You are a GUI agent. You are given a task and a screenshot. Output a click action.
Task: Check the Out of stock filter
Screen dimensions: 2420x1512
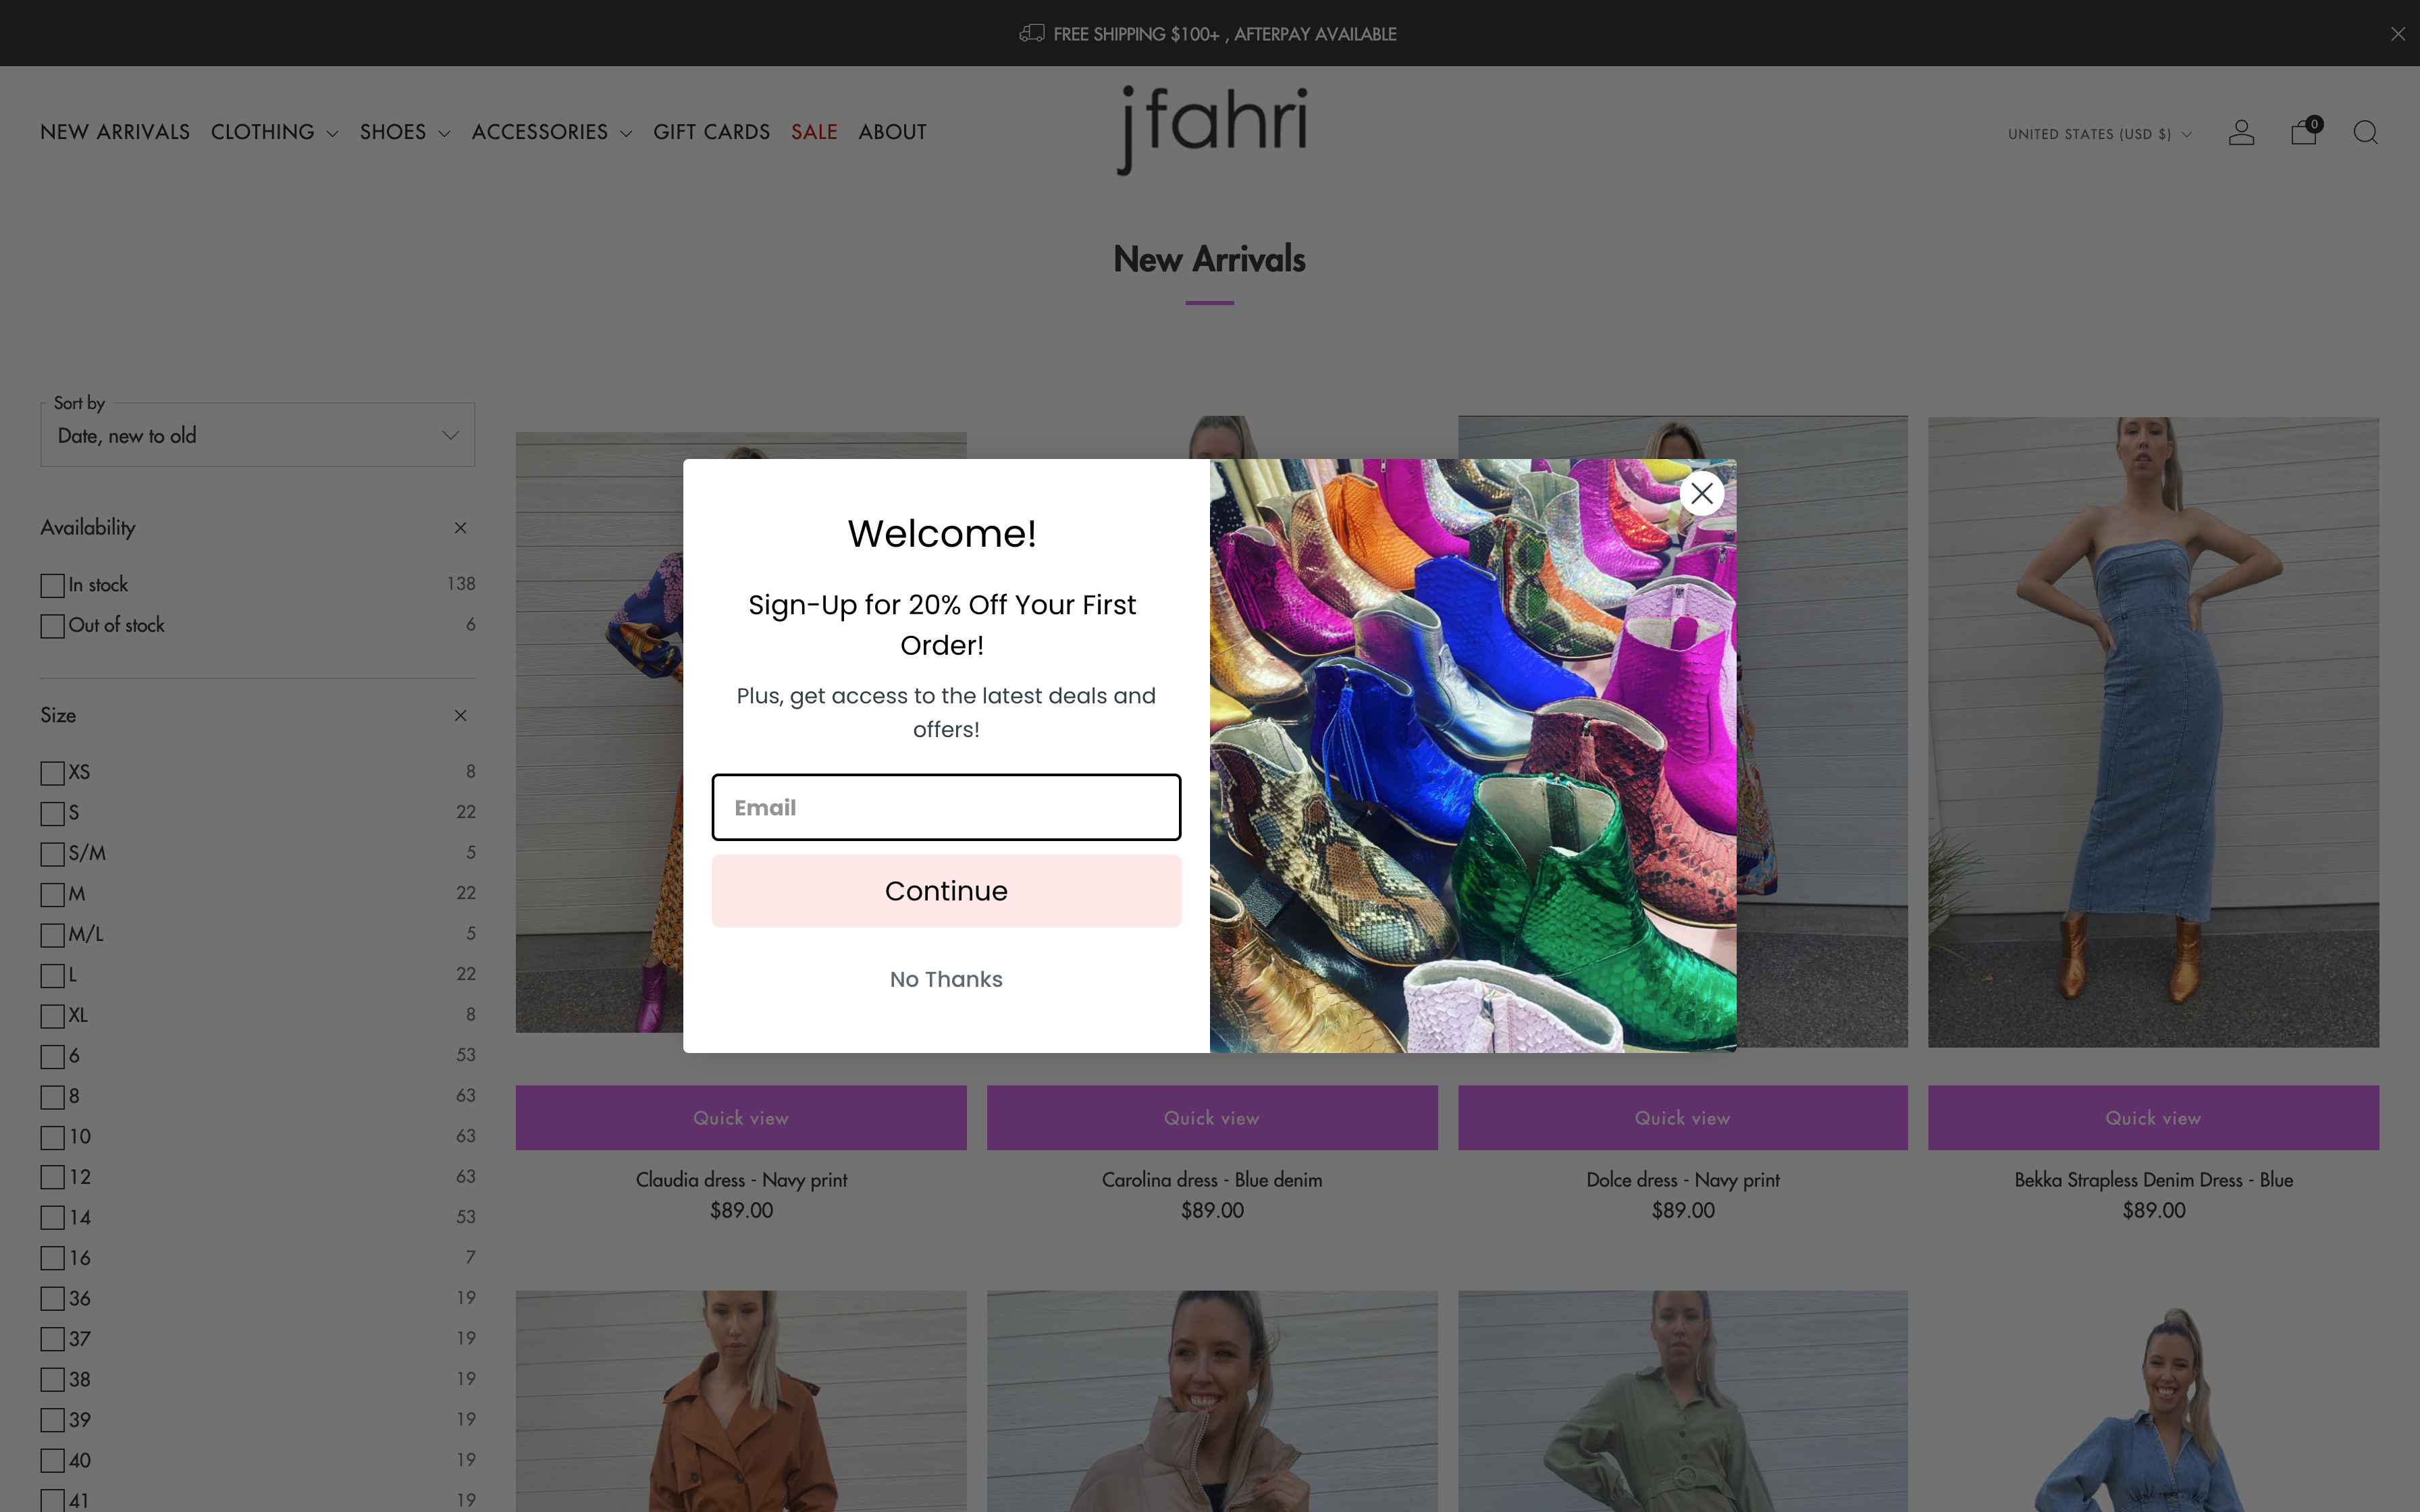coord(52,625)
